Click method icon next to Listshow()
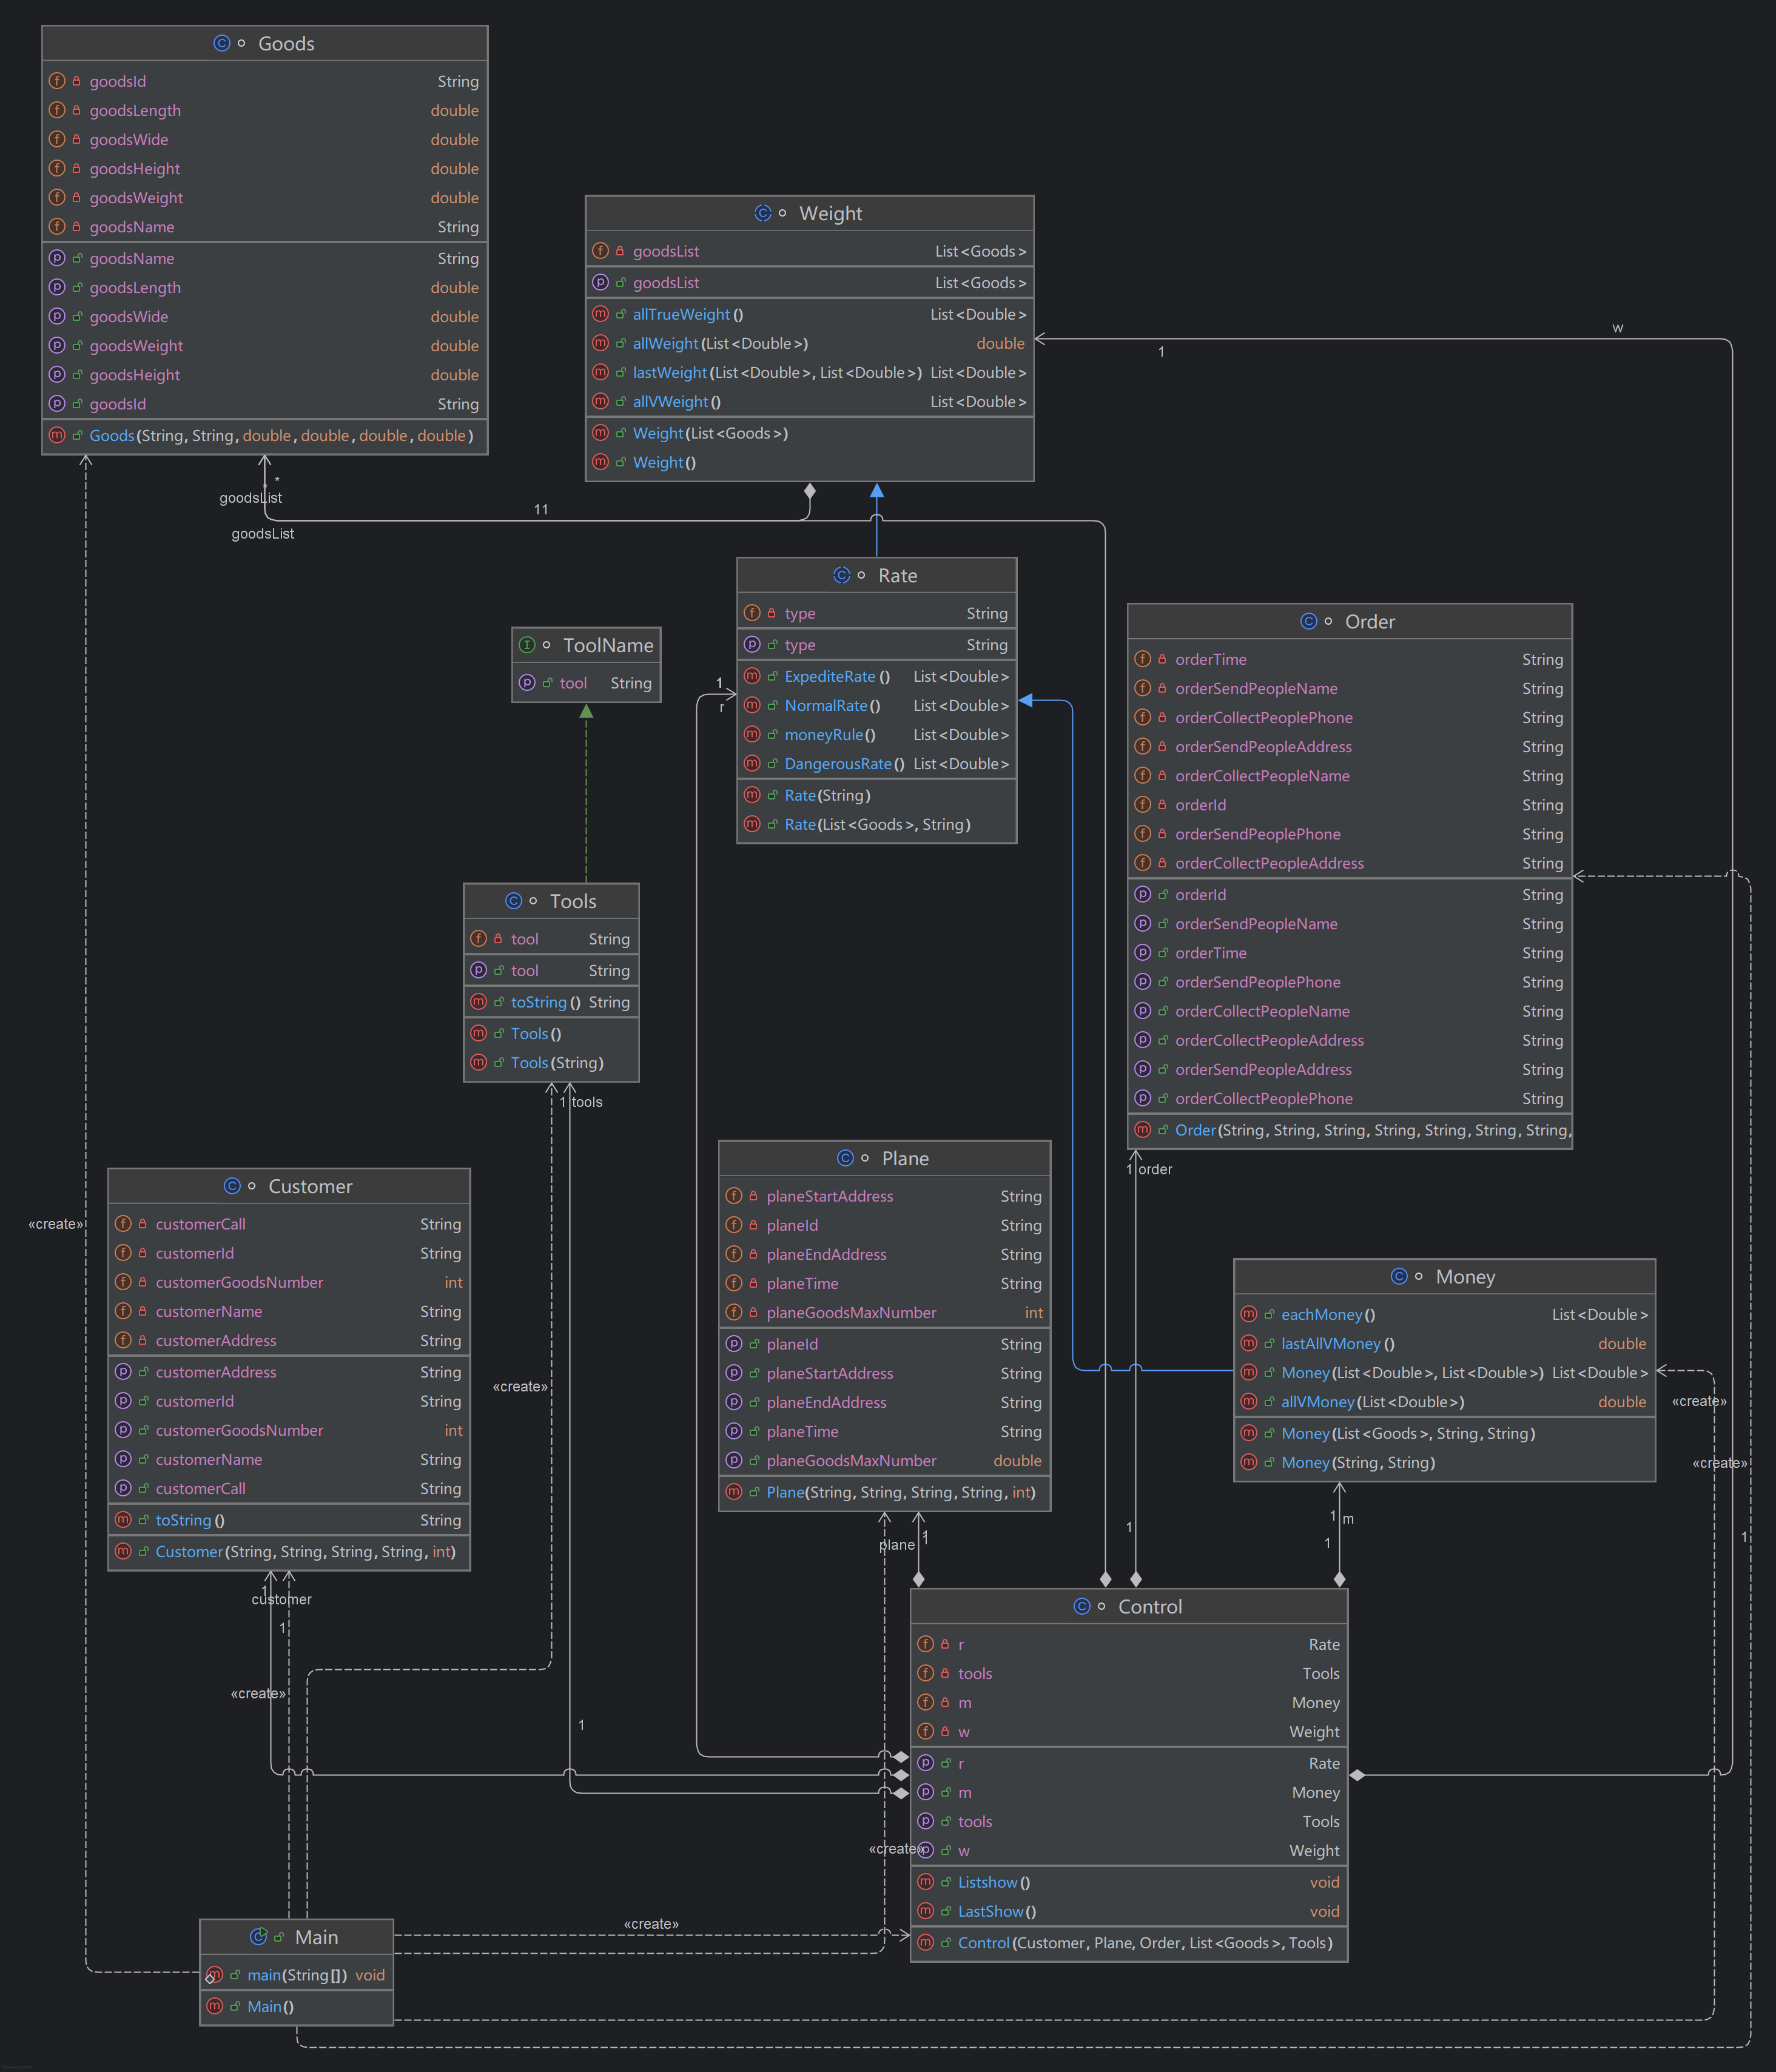Viewport: 1776px width, 2072px height. tap(925, 1882)
